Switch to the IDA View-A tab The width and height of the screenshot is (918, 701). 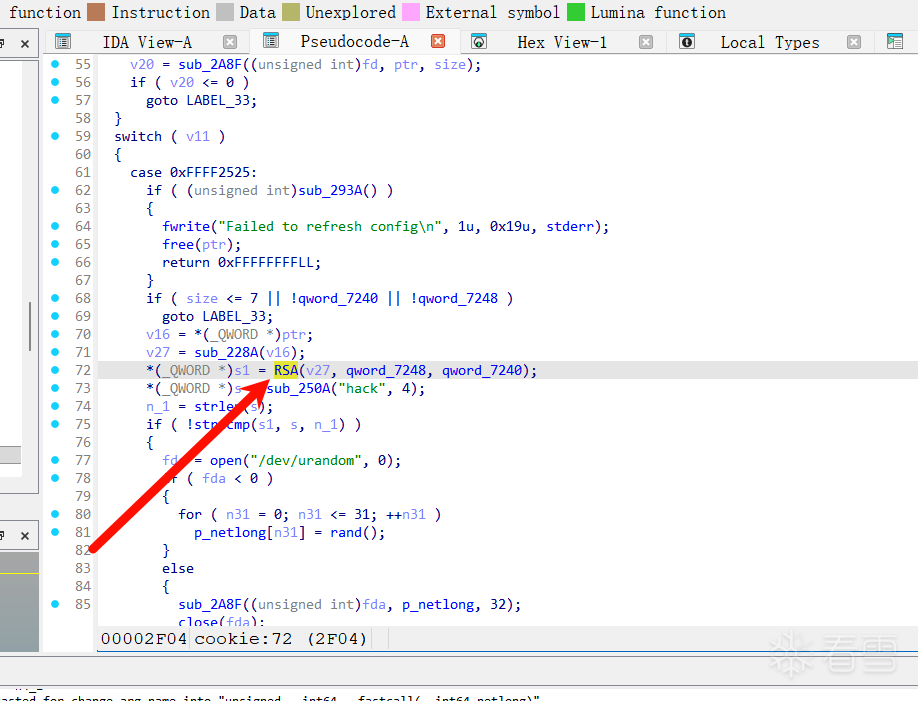click(147, 42)
